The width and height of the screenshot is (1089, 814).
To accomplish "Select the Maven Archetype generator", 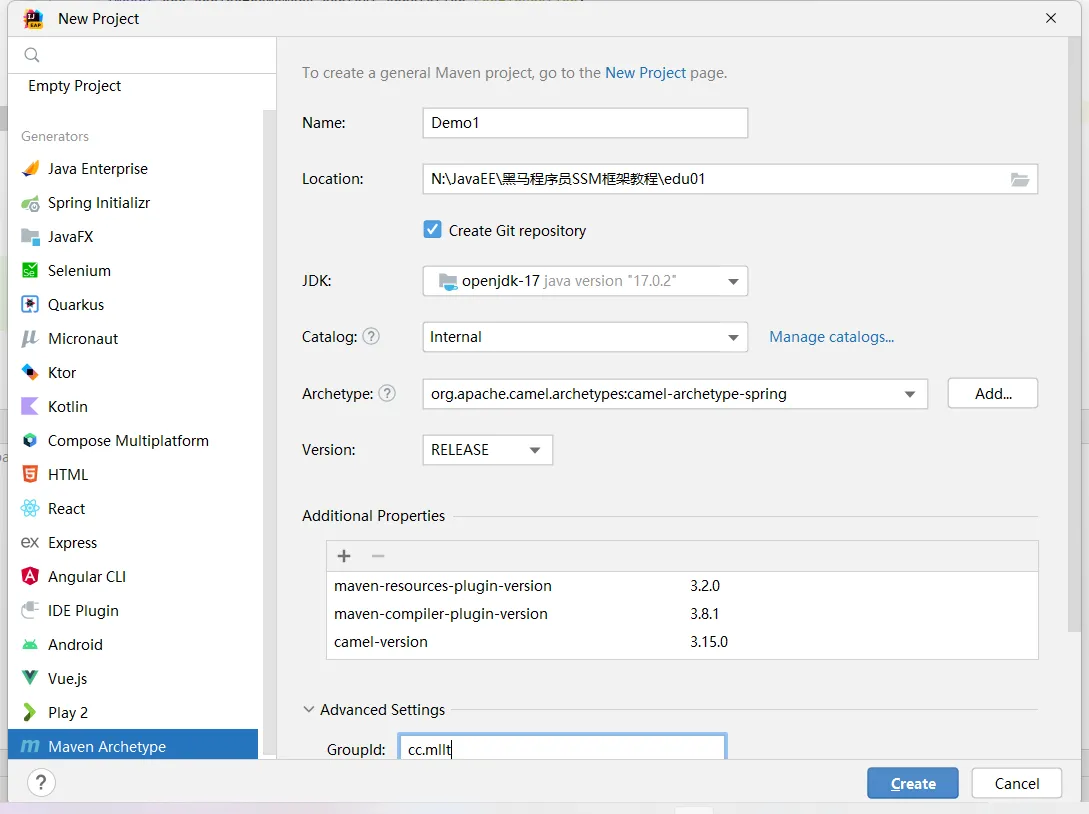I will click(133, 746).
